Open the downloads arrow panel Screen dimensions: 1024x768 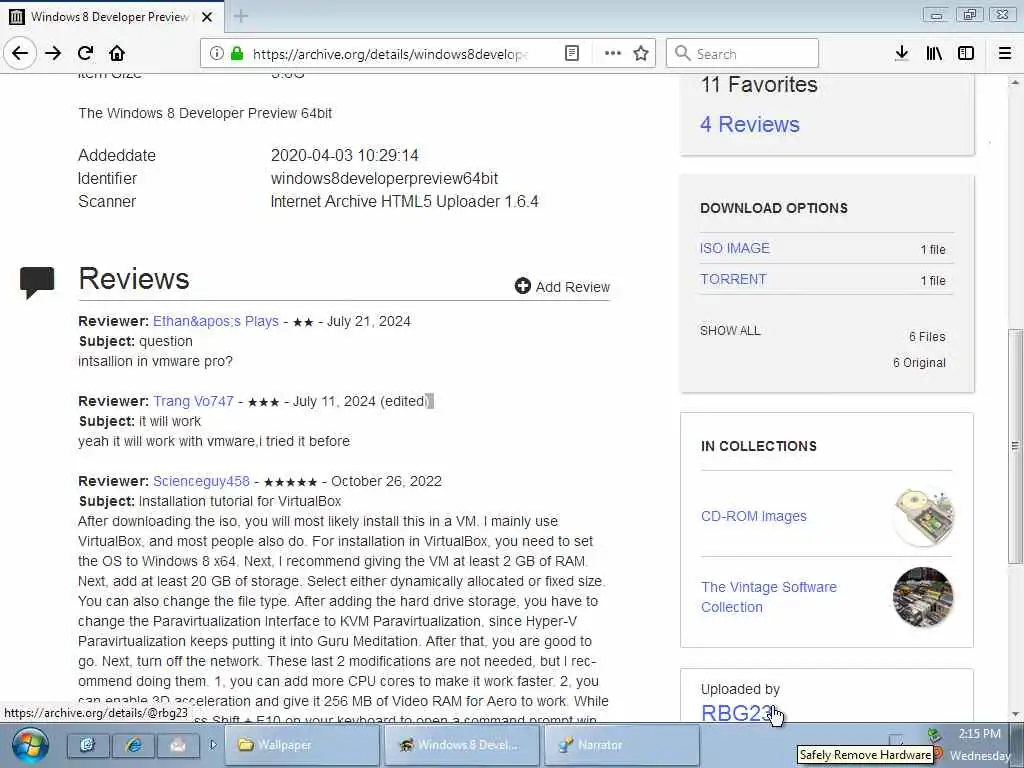901,54
